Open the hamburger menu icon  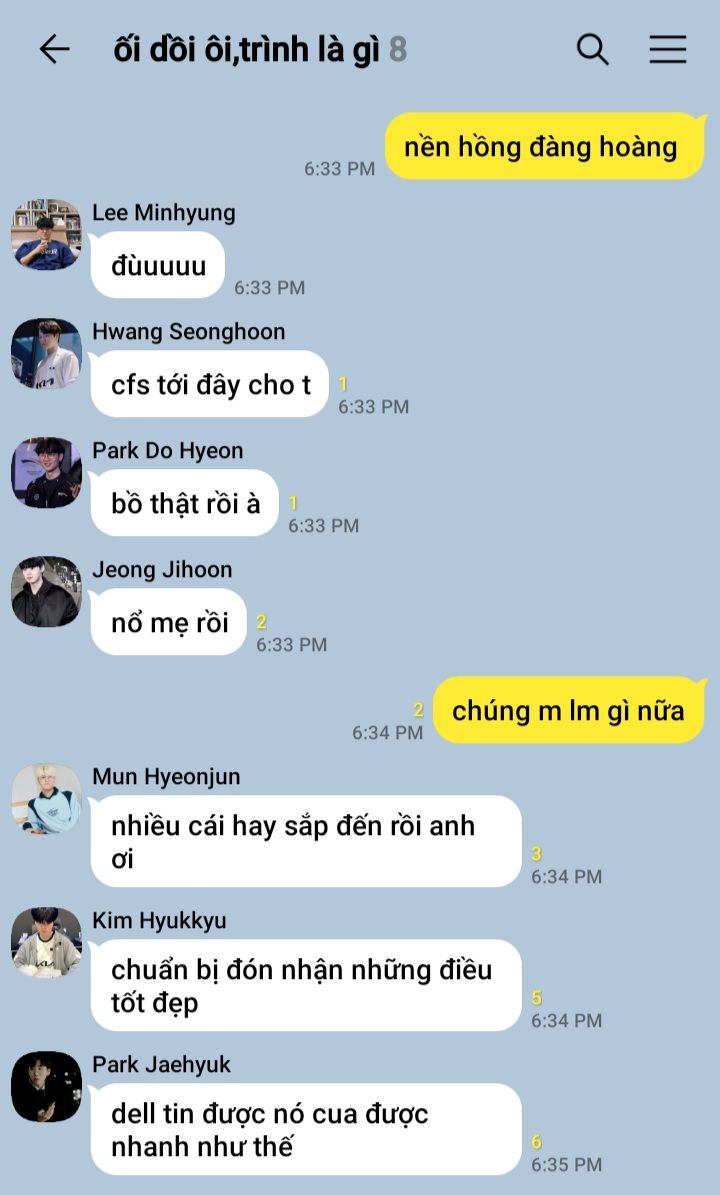click(668, 50)
